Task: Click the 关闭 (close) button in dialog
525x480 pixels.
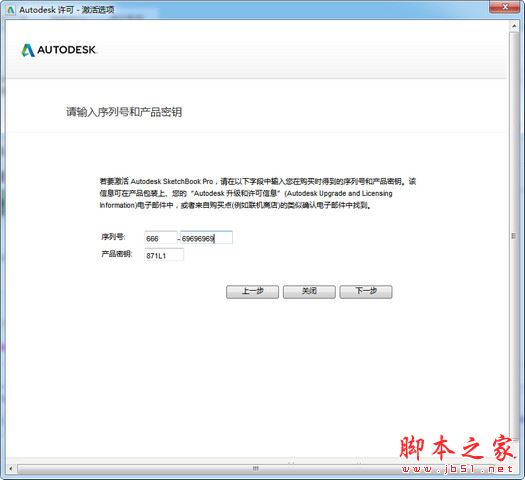Action: [309, 292]
